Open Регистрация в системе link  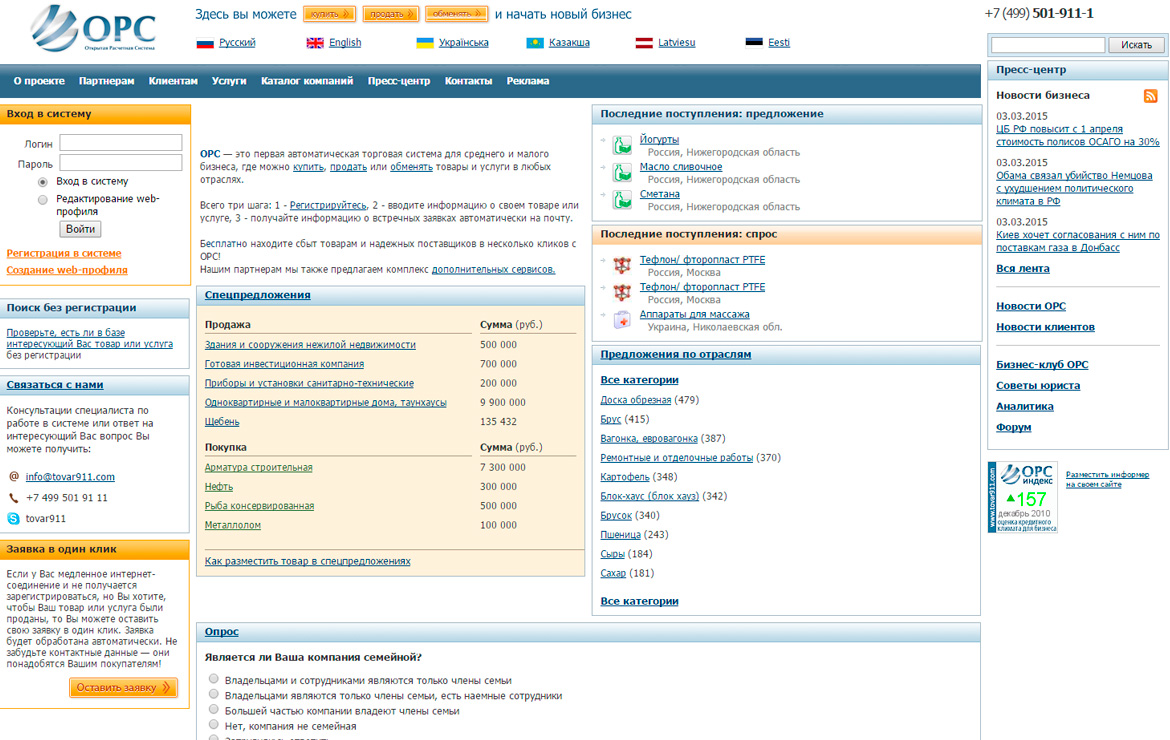[x=64, y=254]
